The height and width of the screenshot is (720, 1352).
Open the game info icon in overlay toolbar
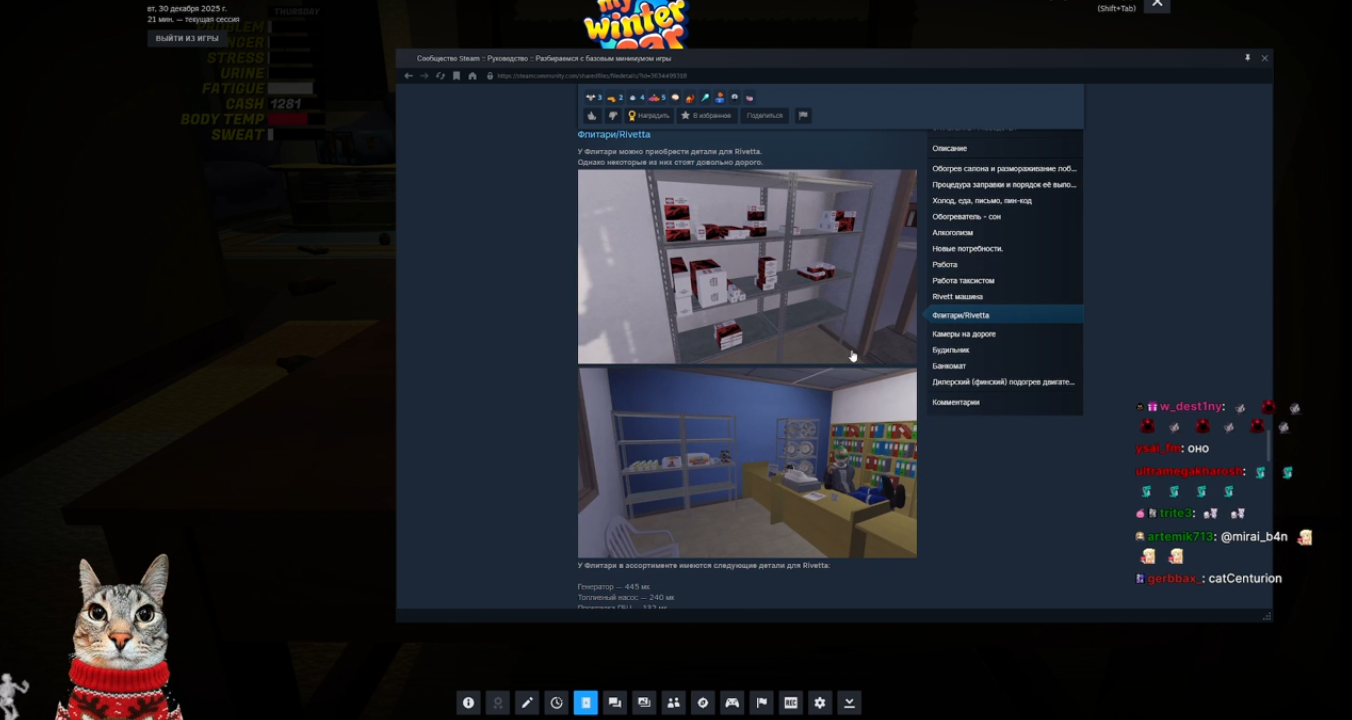click(468, 703)
